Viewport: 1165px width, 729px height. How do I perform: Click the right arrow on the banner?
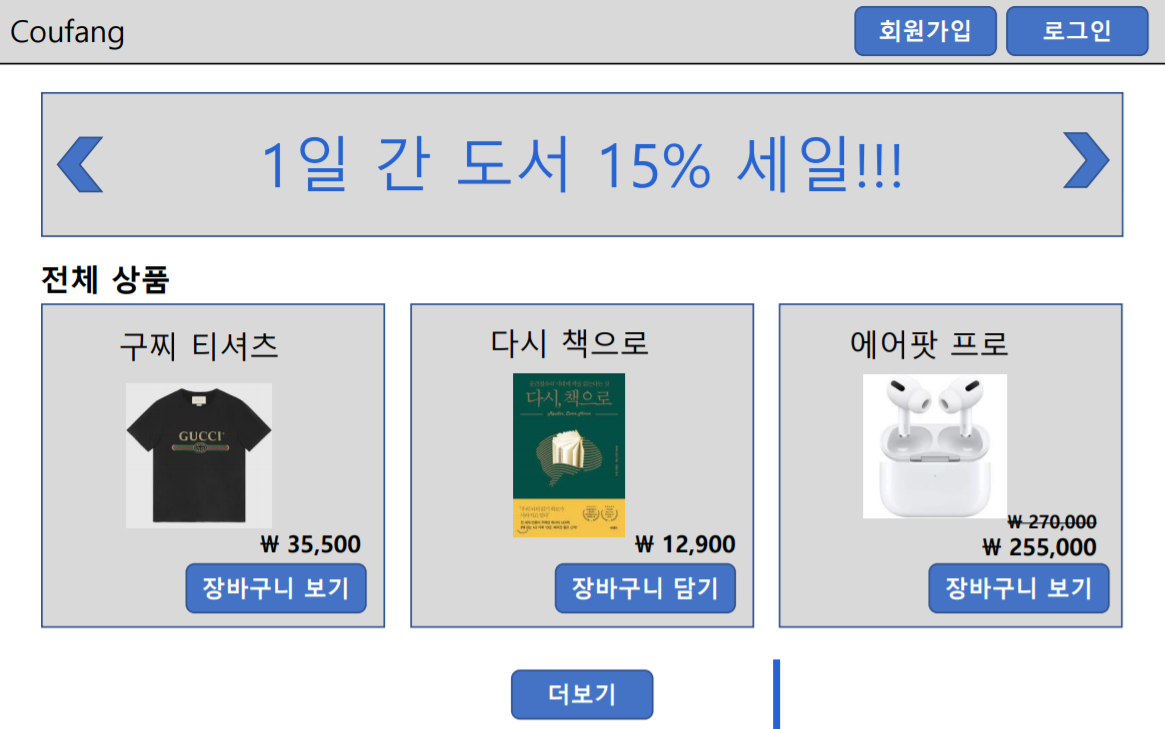(1086, 160)
